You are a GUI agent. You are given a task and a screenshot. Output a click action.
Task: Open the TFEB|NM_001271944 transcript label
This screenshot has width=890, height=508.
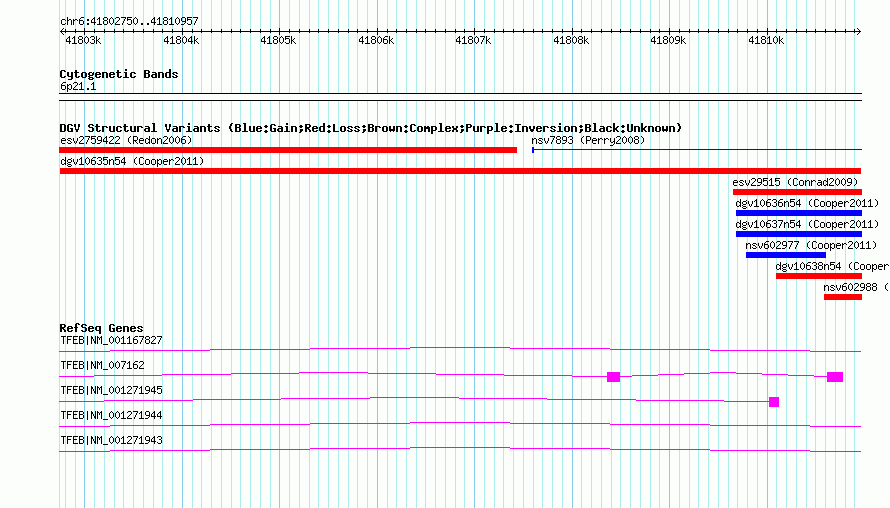(111, 415)
